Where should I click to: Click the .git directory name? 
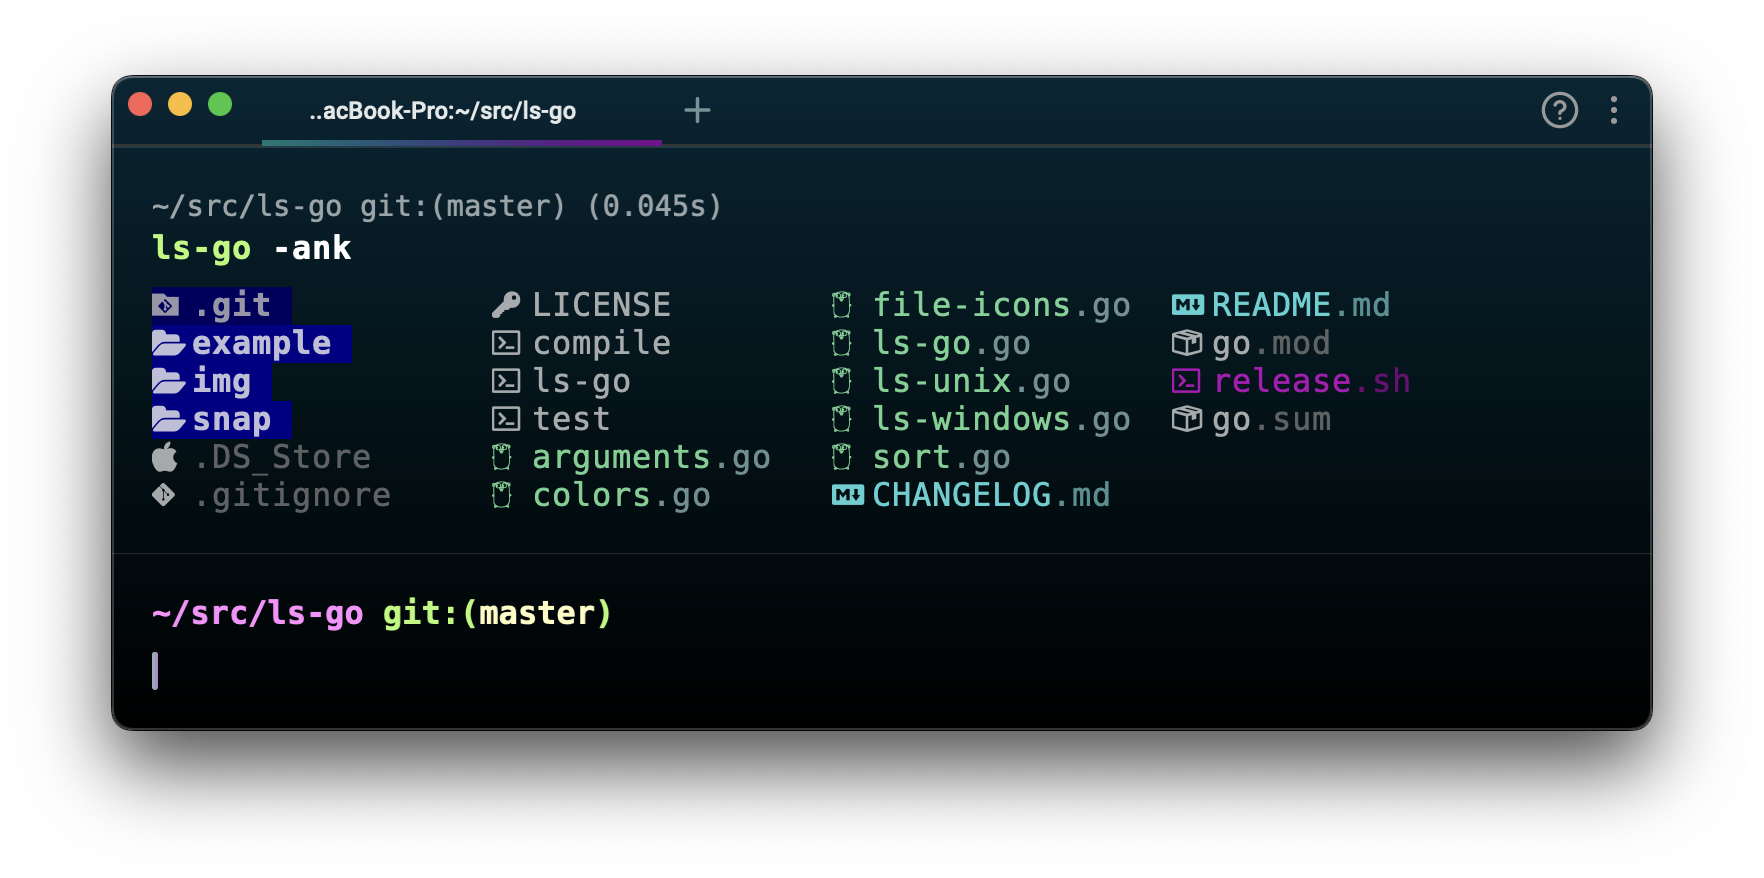click(x=232, y=305)
